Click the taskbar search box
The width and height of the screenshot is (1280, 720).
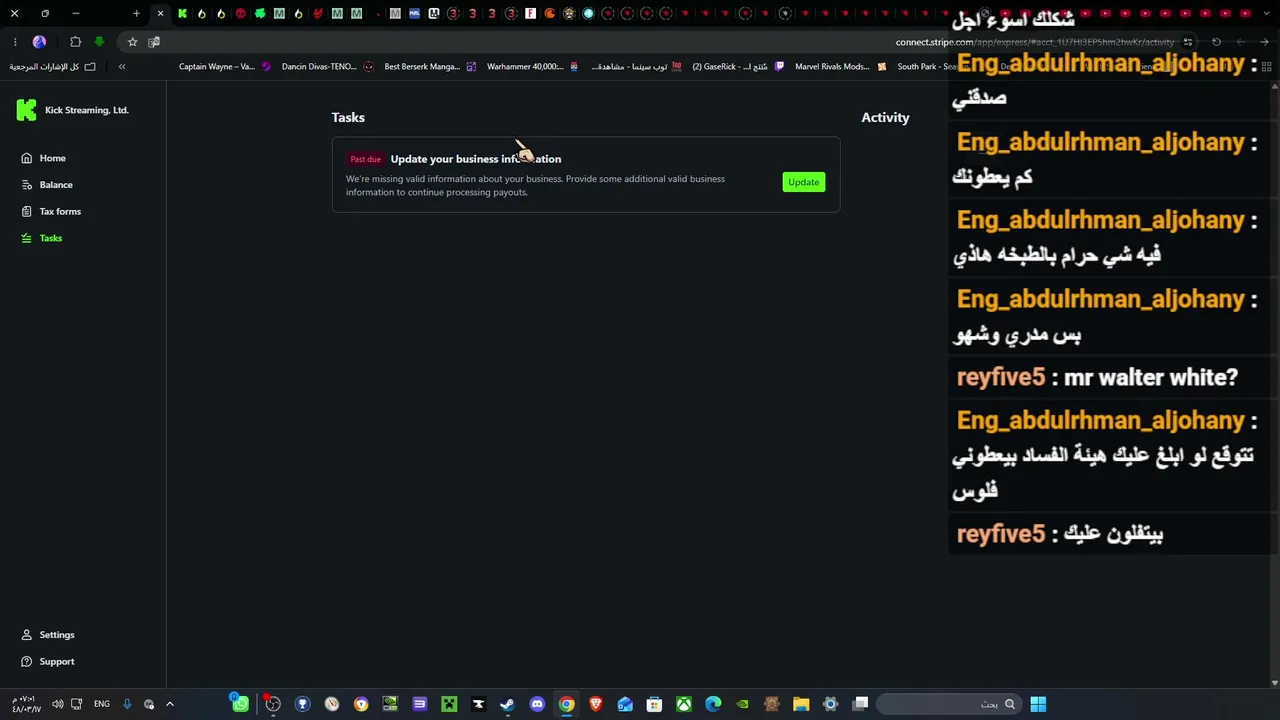[x=948, y=704]
